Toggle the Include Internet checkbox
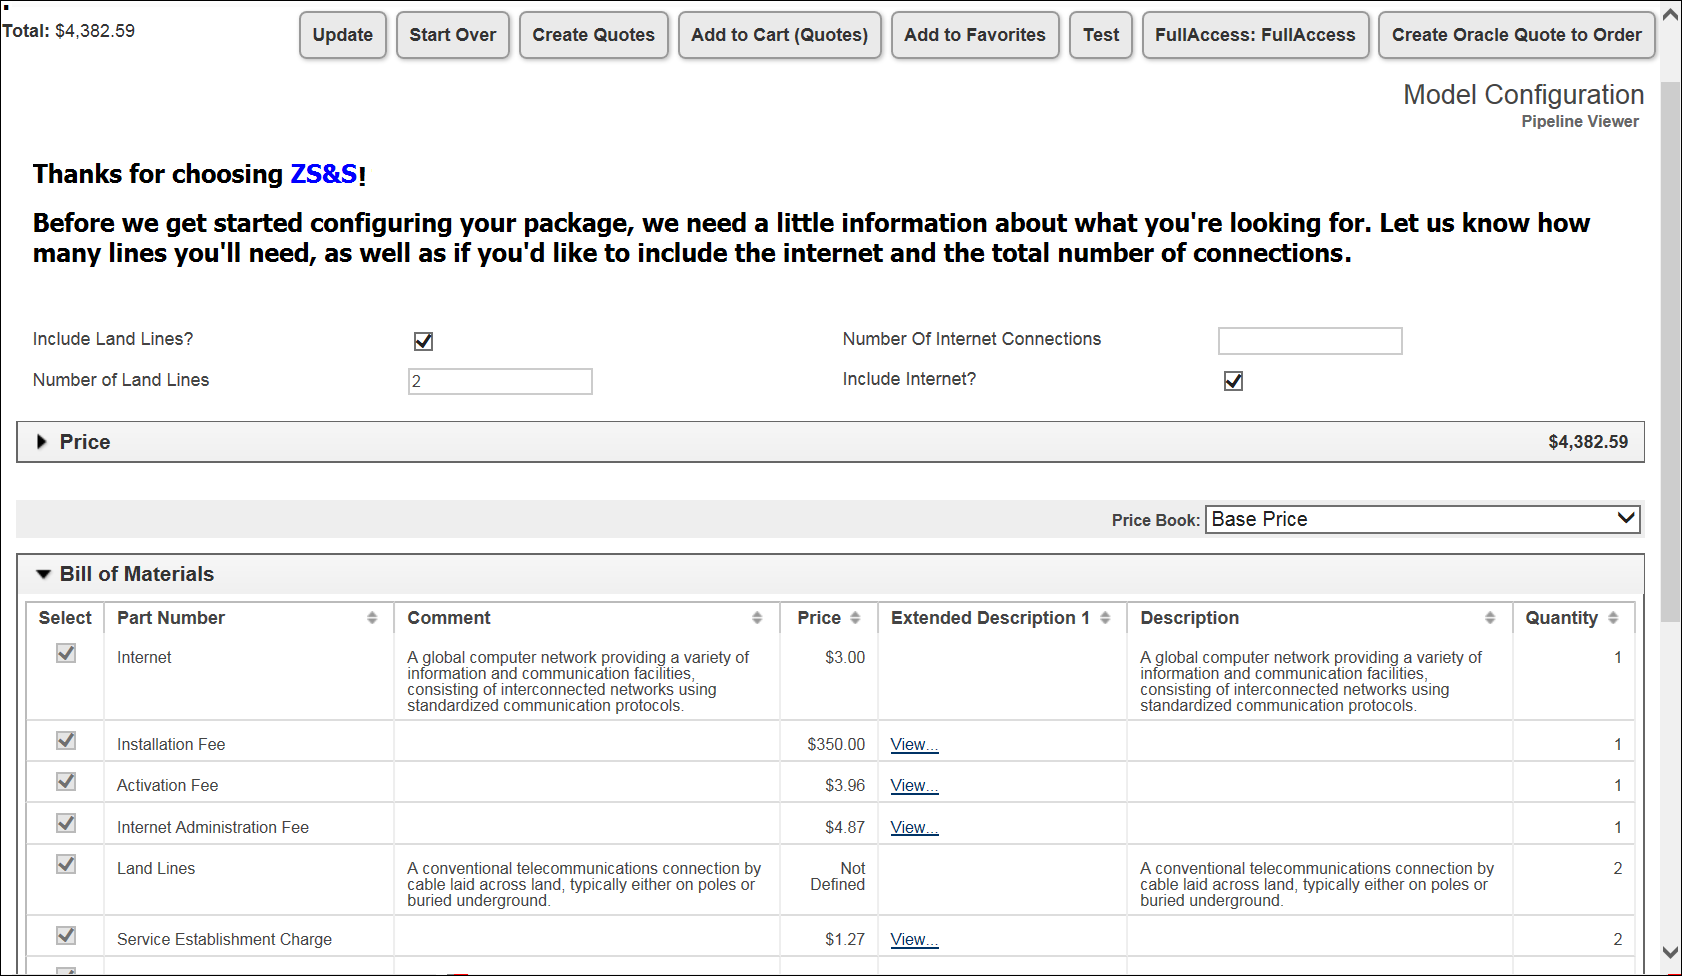This screenshot has width=1682, height=976. click(x=1234, y=381)
